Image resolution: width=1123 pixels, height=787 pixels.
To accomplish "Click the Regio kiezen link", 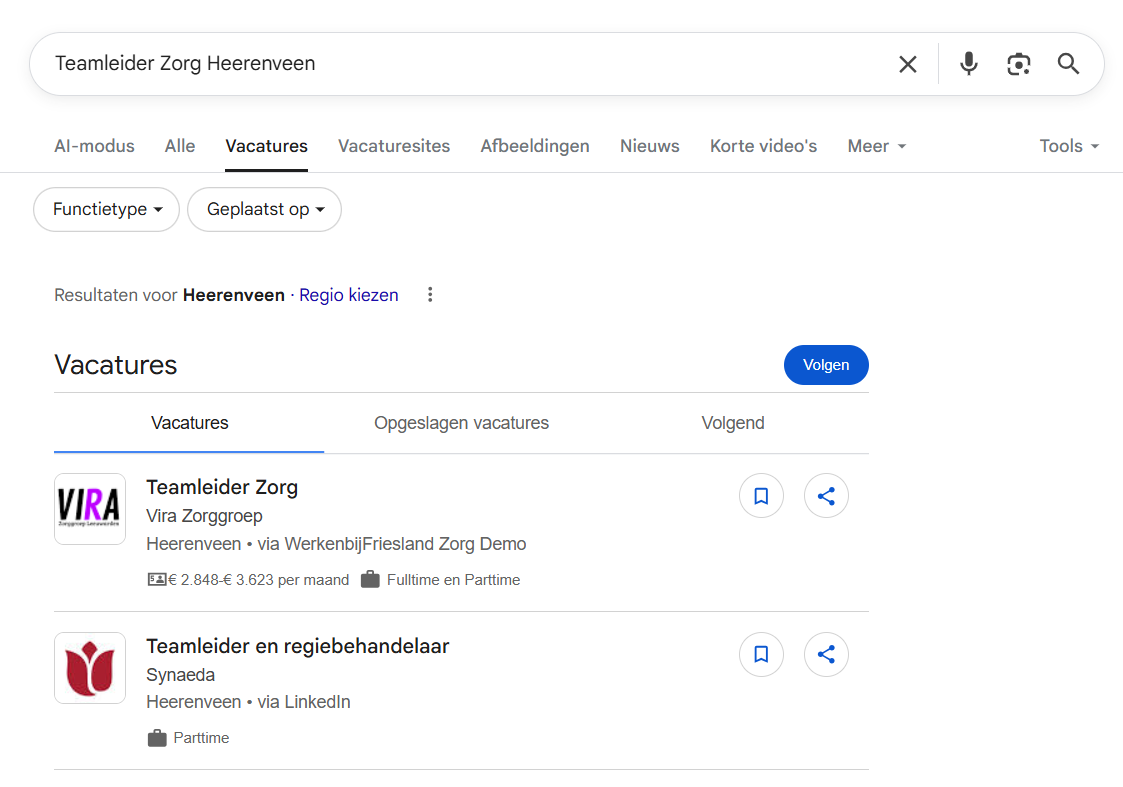I will coord(349,295).
